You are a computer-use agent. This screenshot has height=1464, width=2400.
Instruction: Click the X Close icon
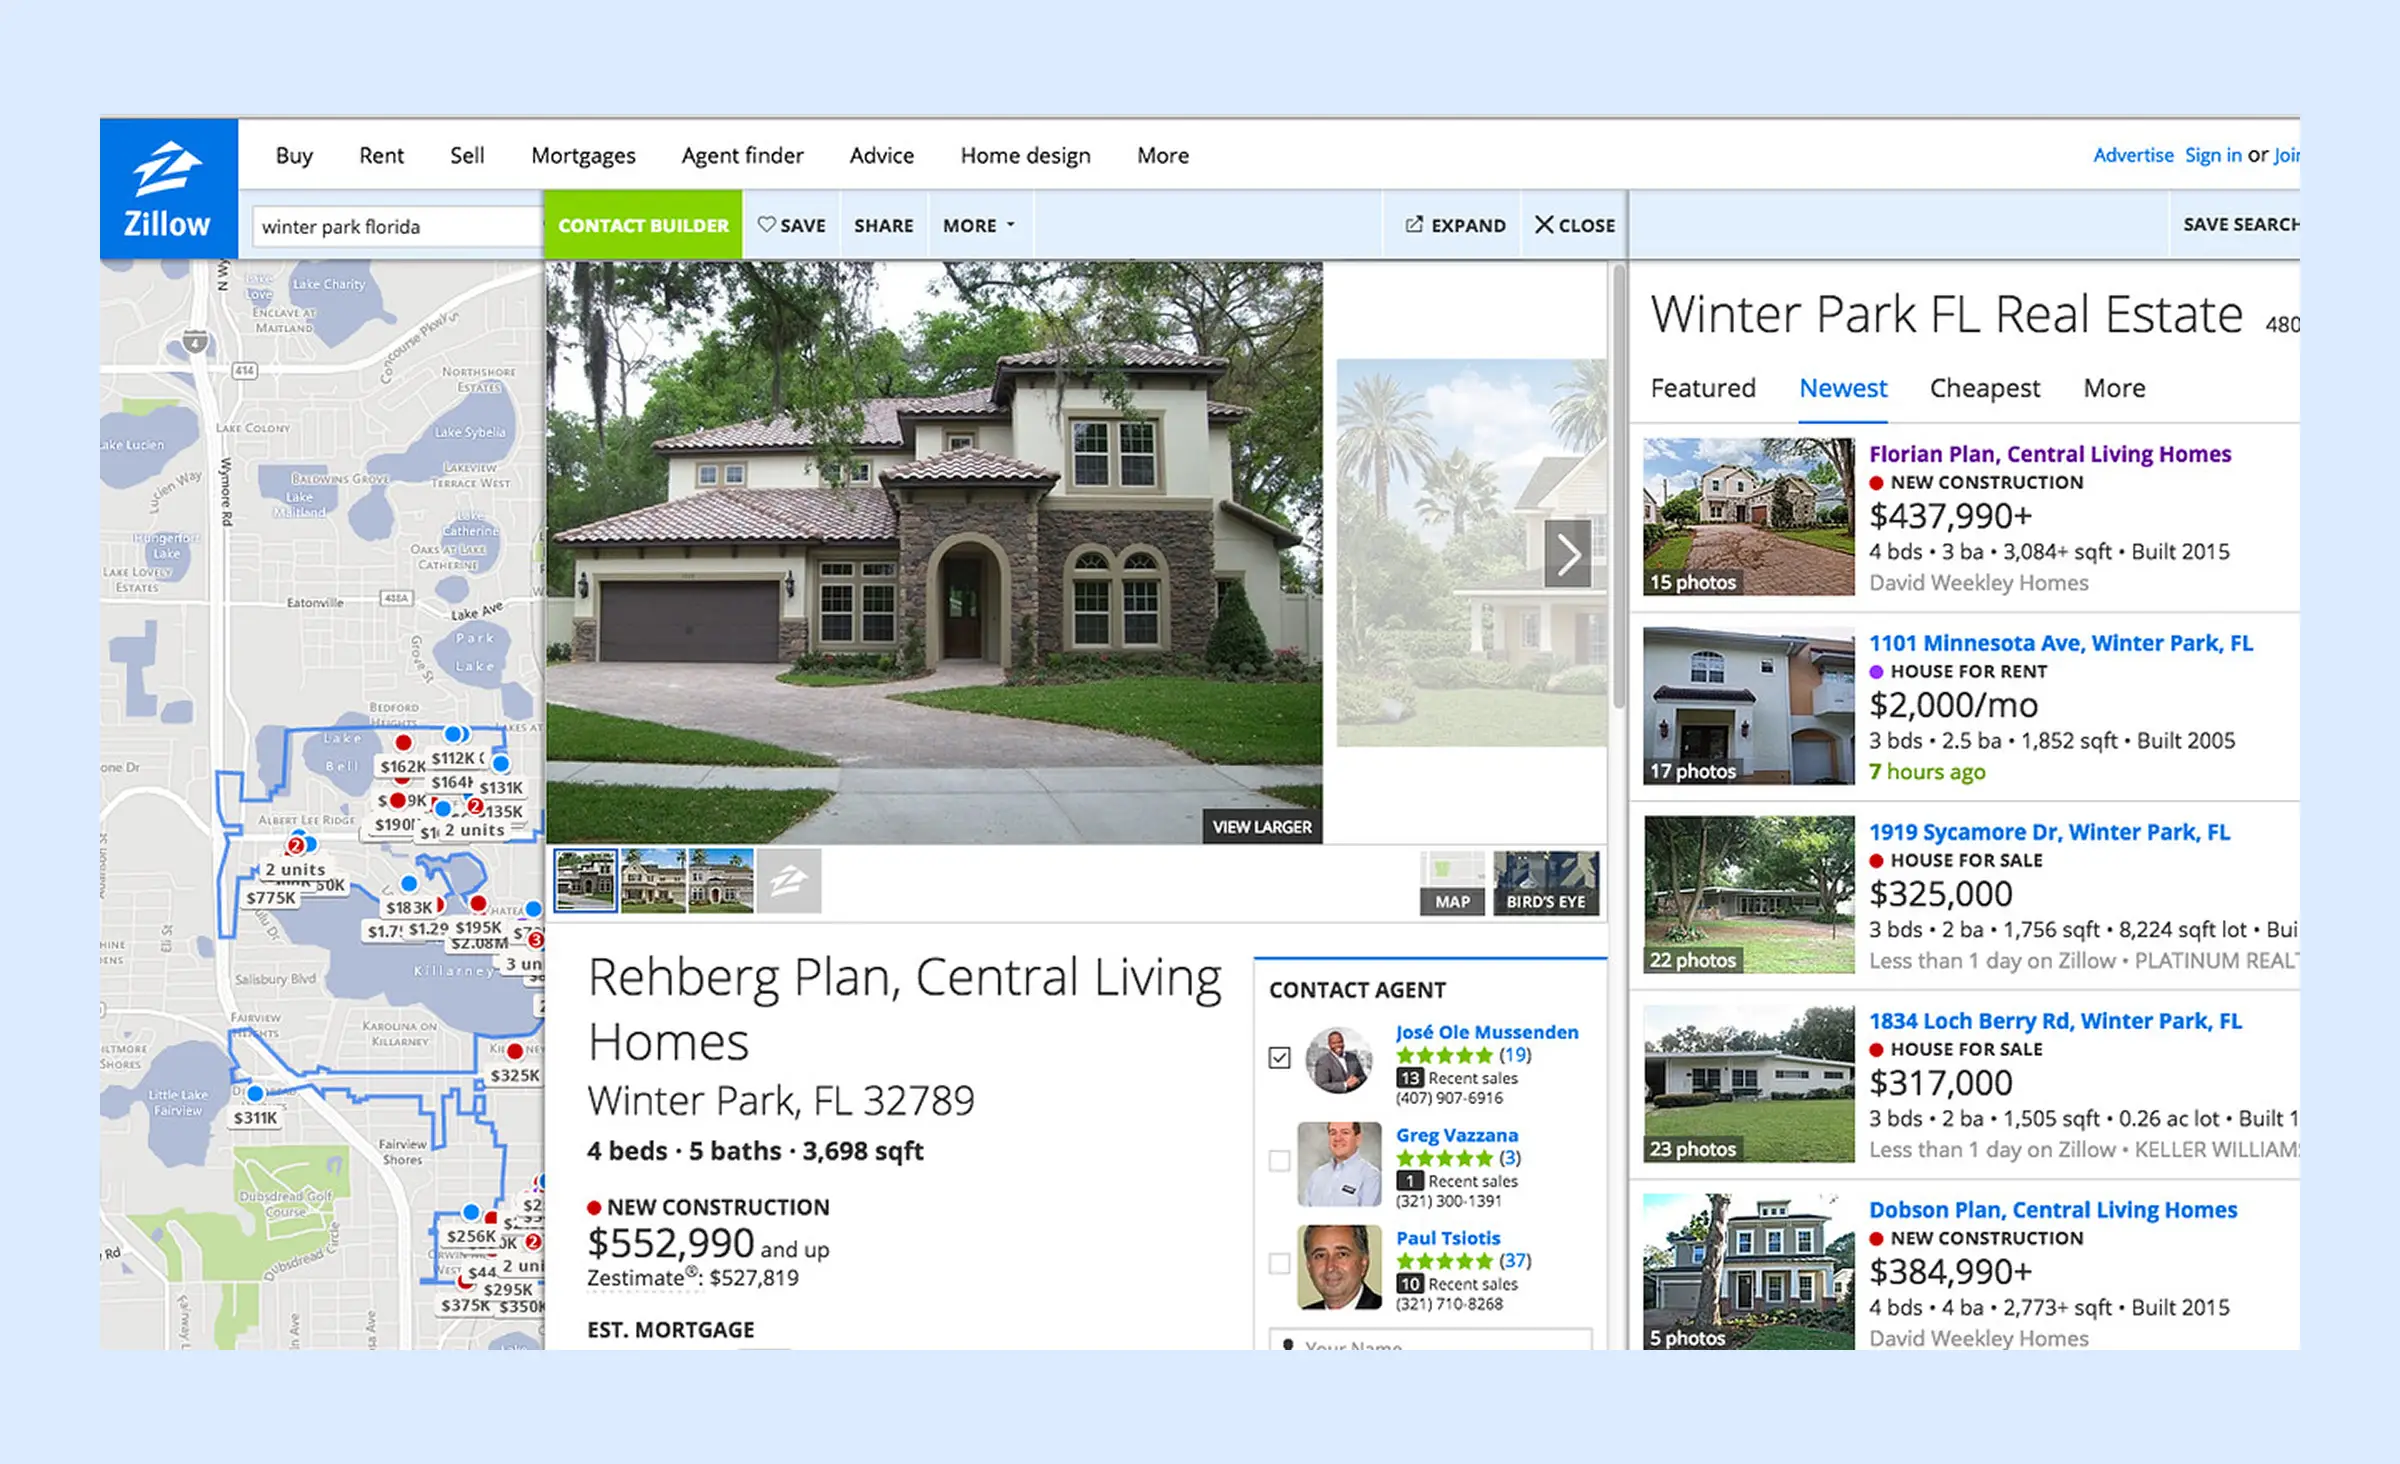(x=1544, y=224)
